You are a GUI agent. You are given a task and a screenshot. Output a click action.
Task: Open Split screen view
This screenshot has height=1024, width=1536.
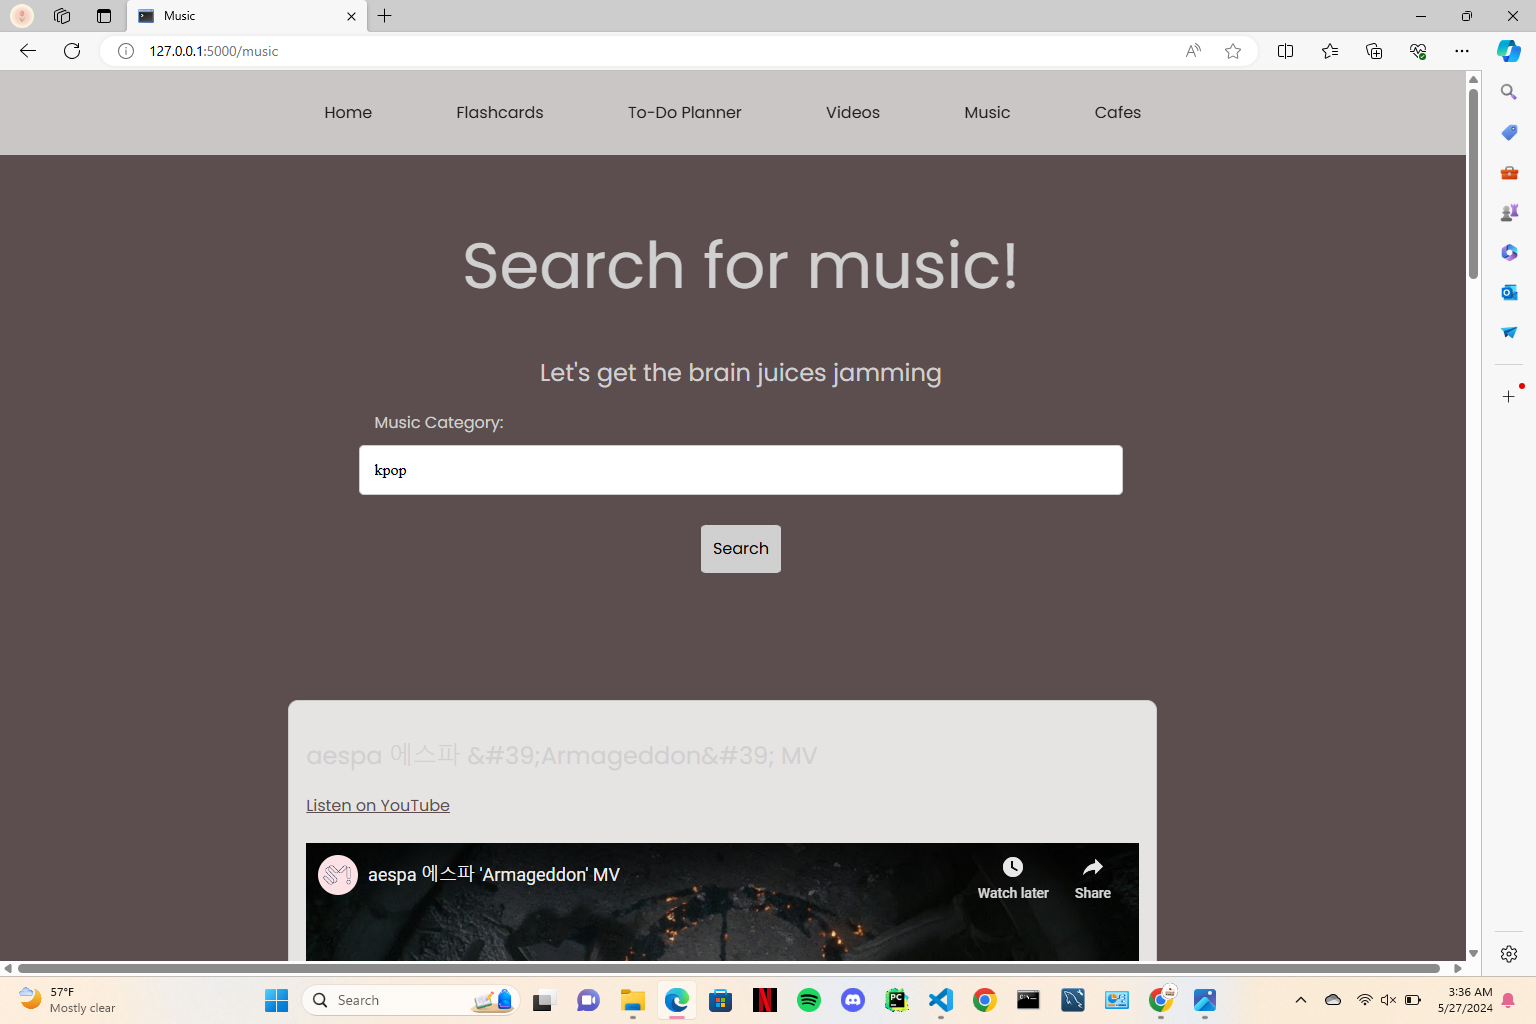pyautogui.click(x=1286, y=51)
